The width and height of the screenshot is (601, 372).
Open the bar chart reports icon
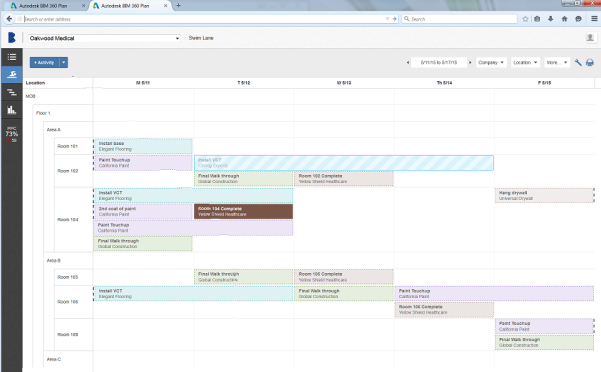pyautogui.click(x=11, y=110)
